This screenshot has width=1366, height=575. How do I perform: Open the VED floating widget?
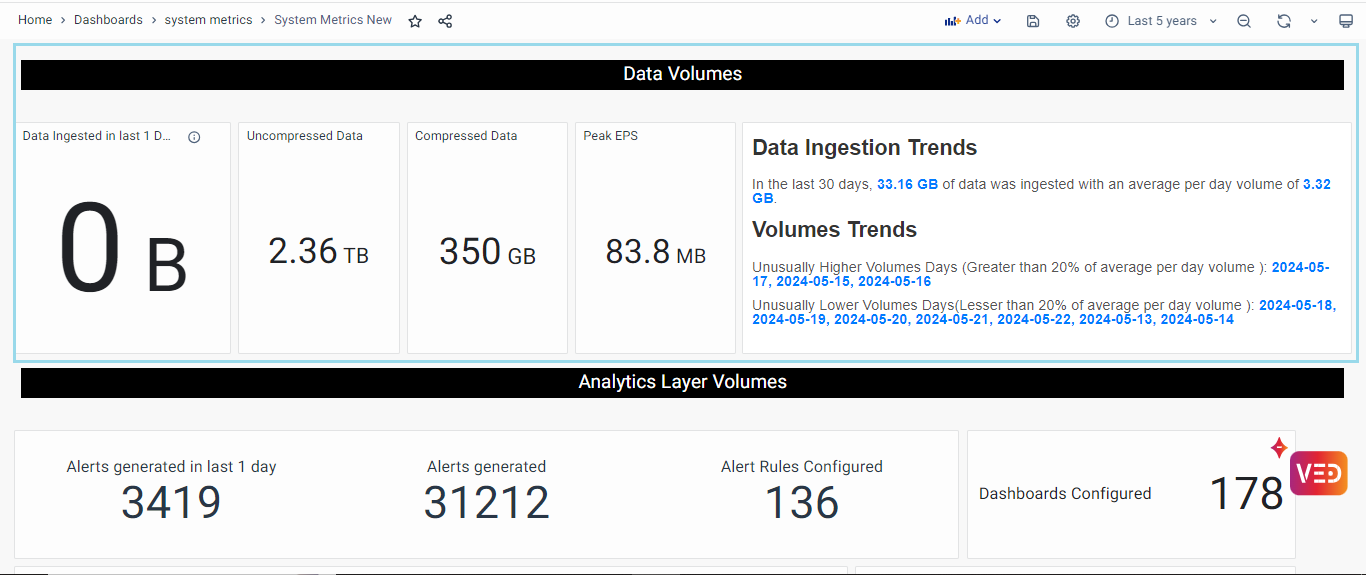coord(1318,473)
